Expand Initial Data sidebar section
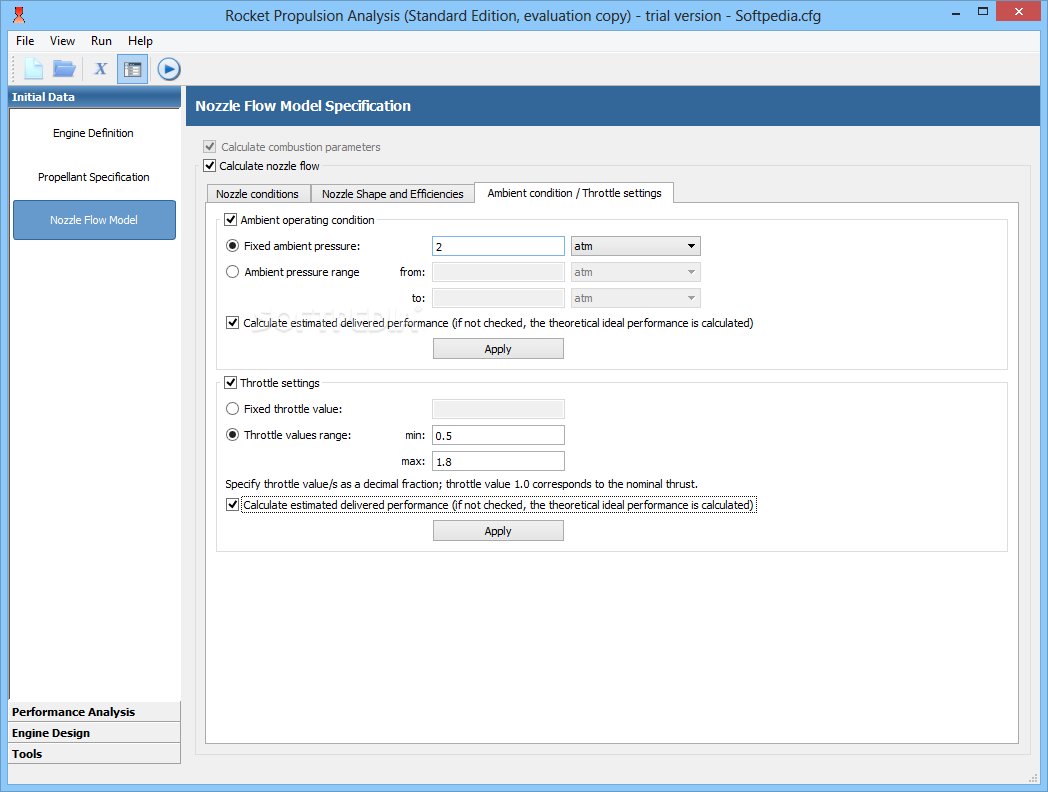The image size is (1048, 792). (x=94, y=97)
